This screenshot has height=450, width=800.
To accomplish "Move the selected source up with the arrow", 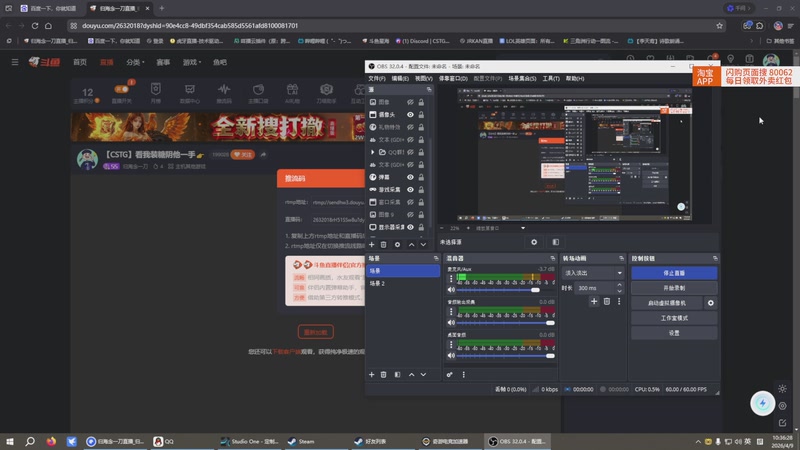I will click(410, 244).
